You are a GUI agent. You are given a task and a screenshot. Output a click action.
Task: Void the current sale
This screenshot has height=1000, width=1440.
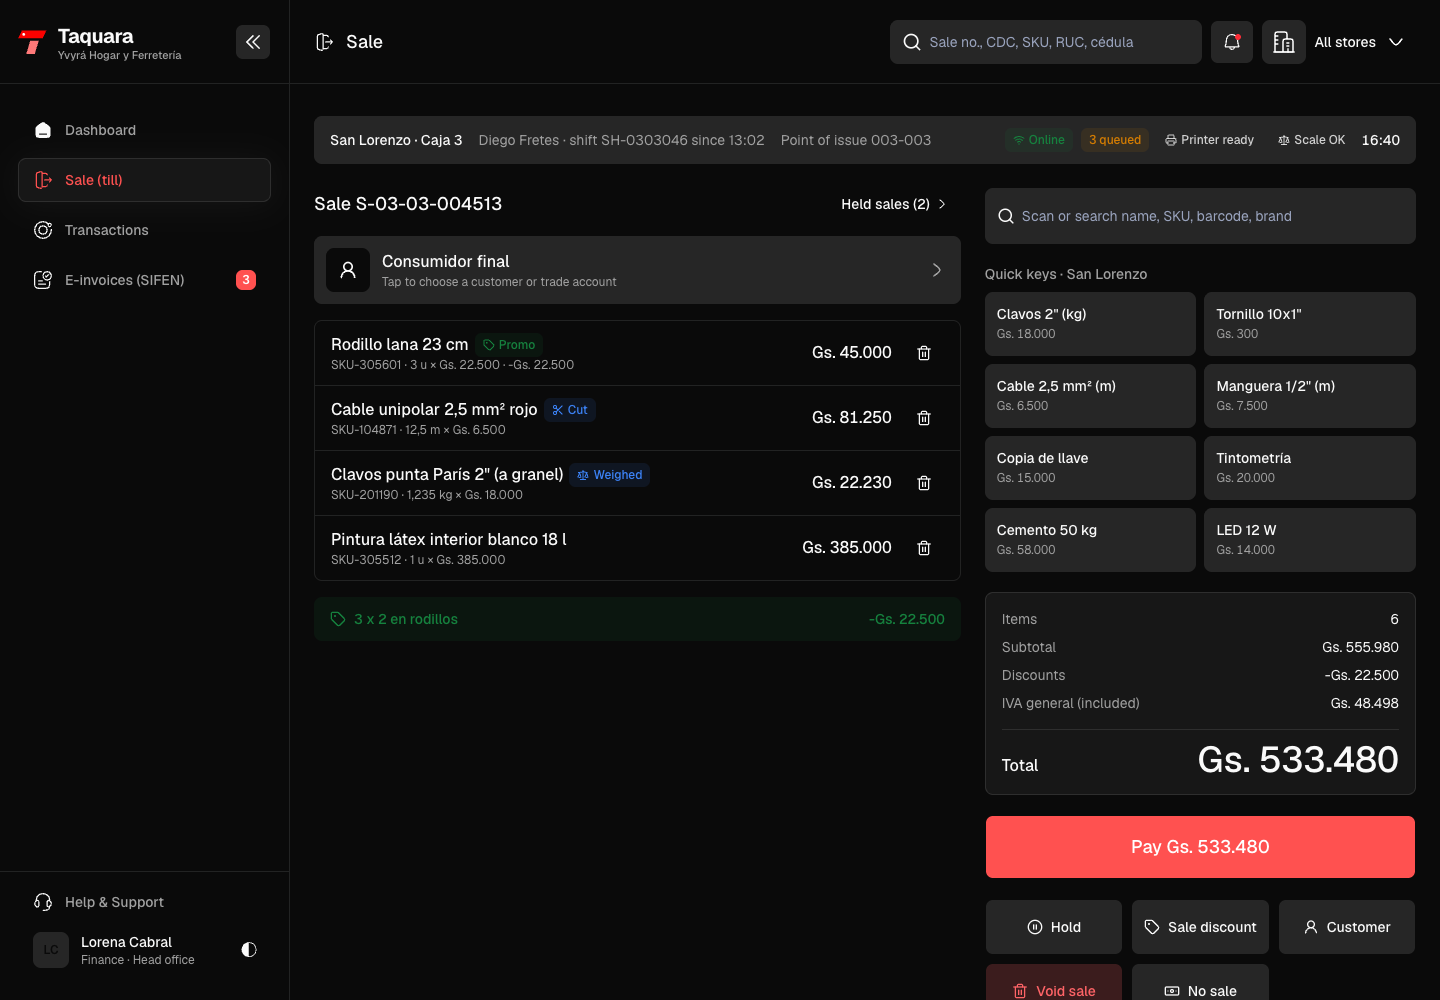coord(1054,984)
